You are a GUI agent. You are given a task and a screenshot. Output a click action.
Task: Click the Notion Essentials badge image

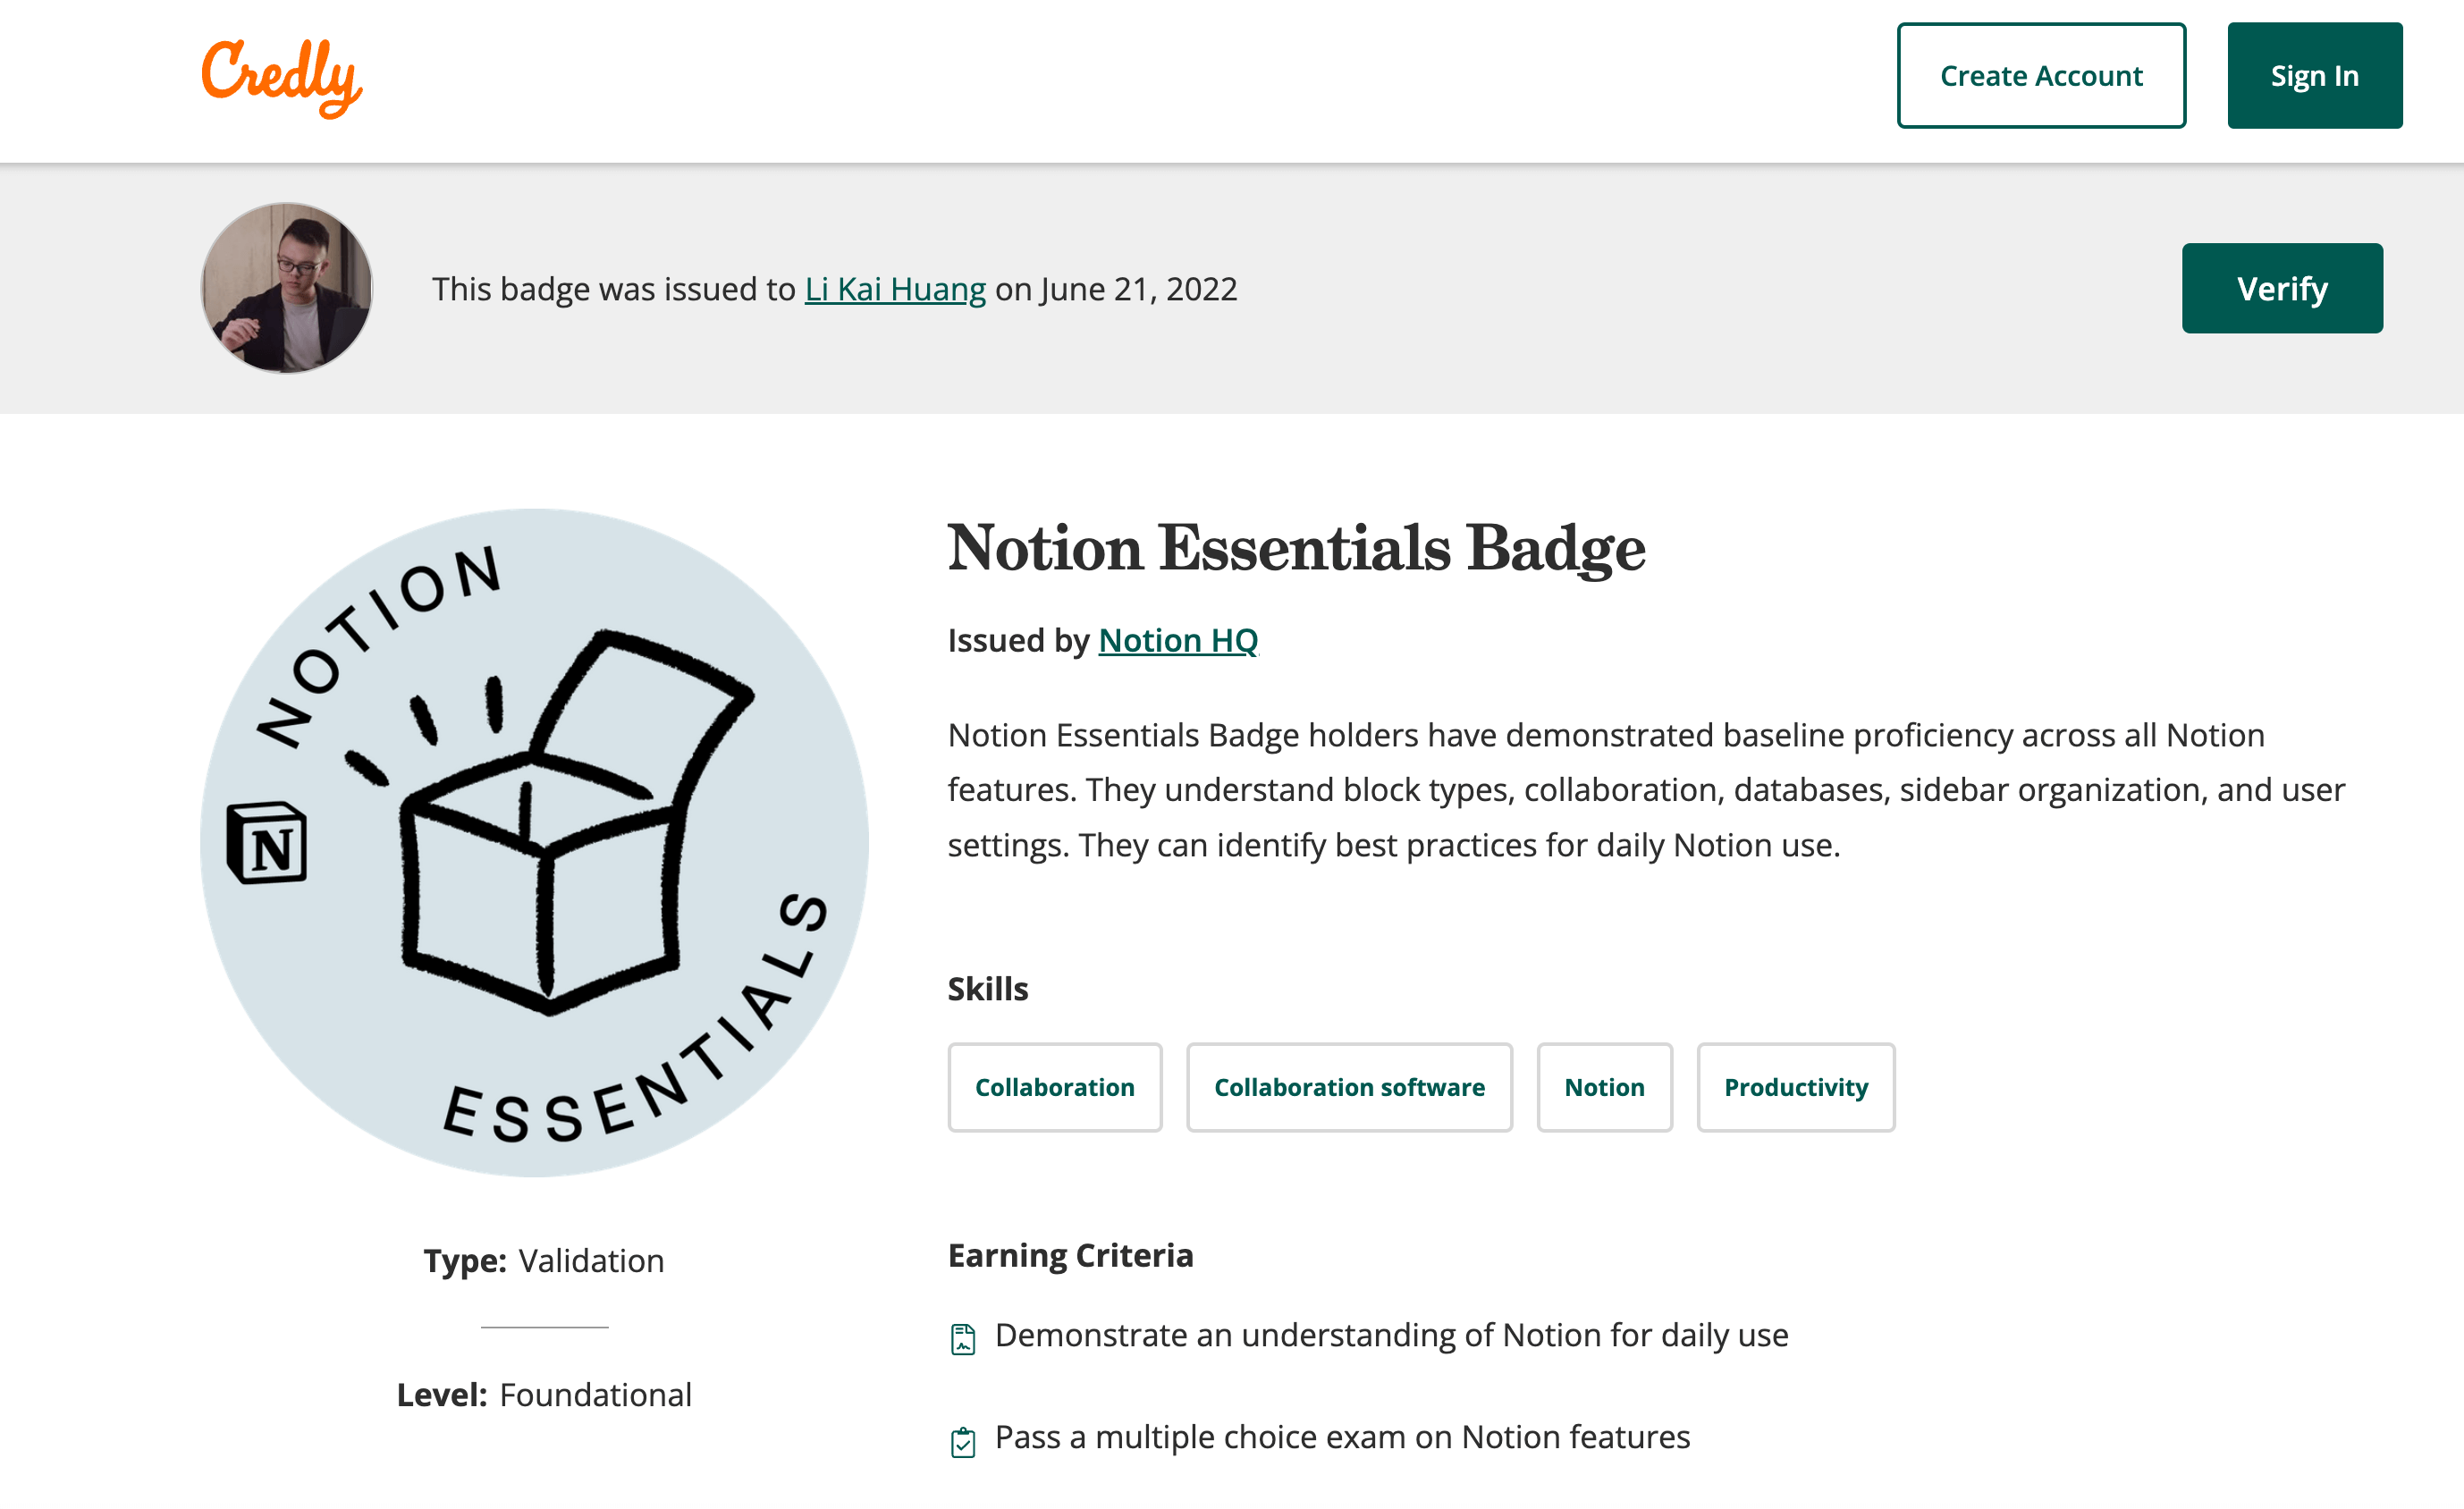point(535,843)
